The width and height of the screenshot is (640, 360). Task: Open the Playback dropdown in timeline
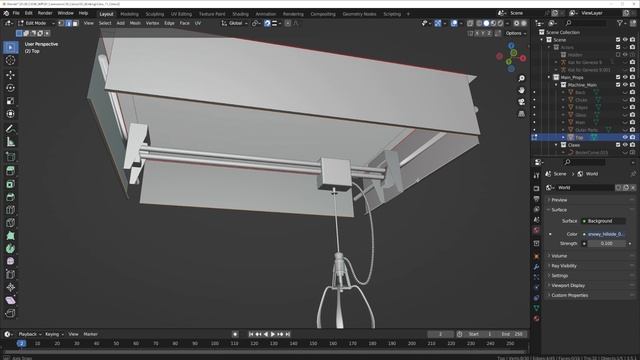(x=30, y=334)
